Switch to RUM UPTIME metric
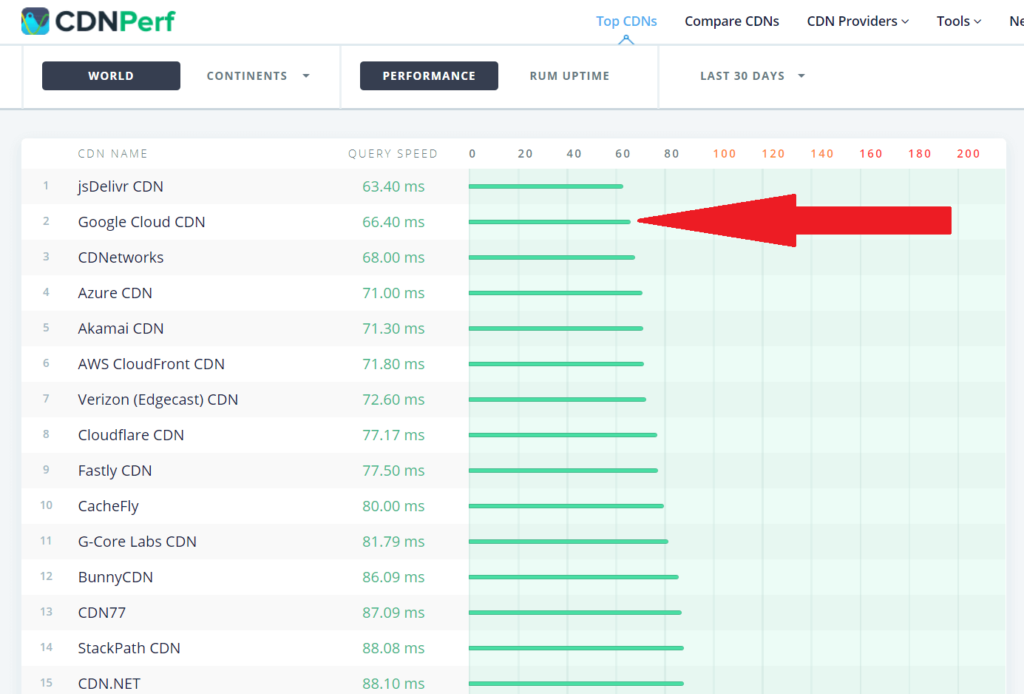 pyautogui.click(x=569, y=76)
